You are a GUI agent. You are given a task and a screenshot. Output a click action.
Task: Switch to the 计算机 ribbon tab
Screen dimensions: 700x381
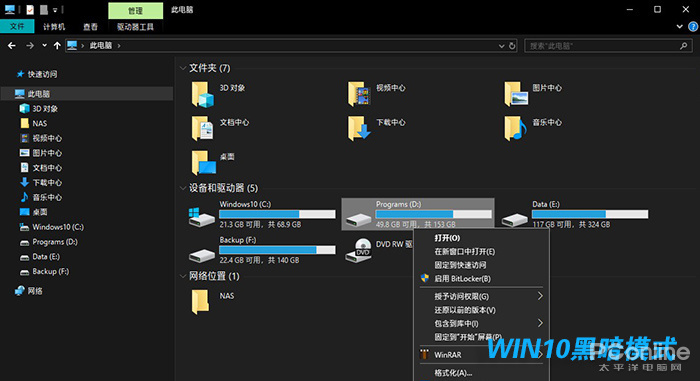(54, 27)
